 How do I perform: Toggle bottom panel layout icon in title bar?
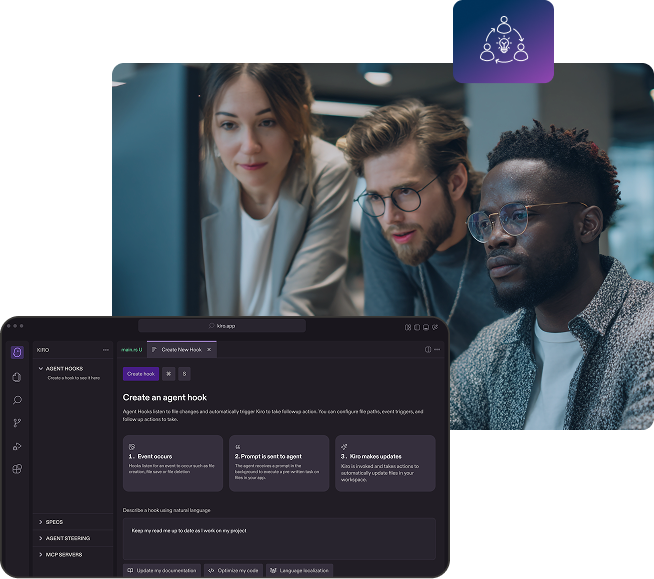tap(426, 327)
